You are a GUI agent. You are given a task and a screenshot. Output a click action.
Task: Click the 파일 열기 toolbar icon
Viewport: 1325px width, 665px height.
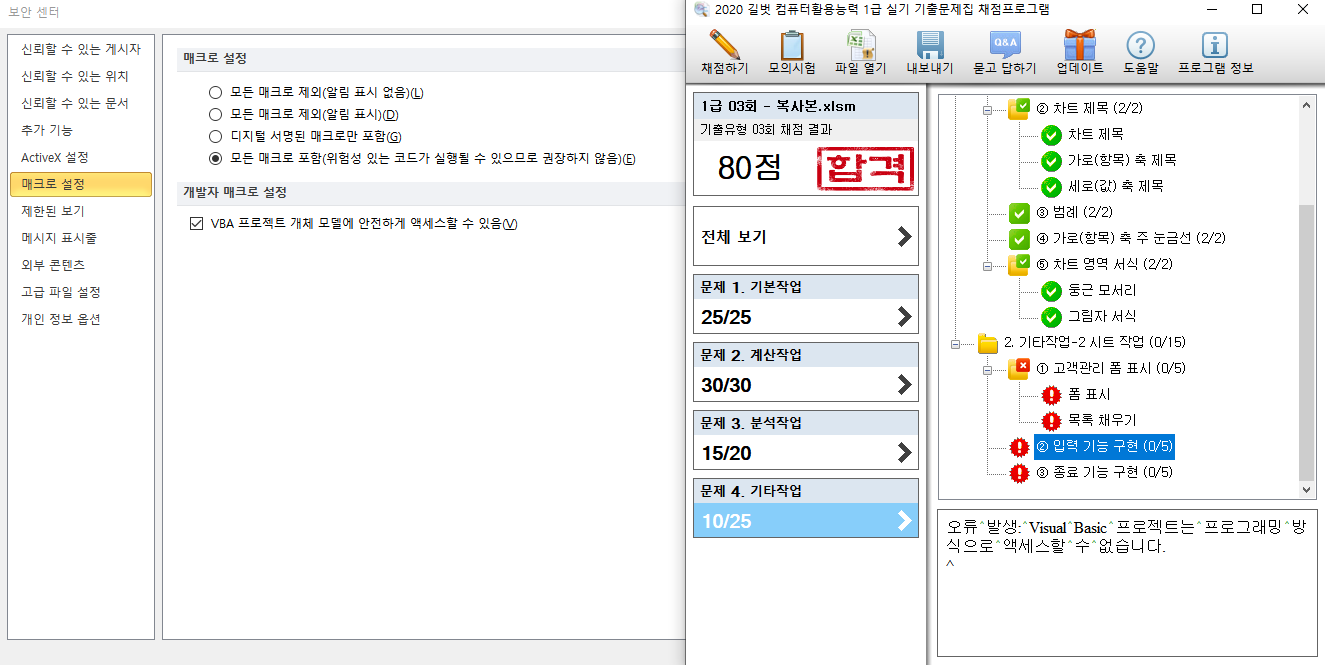[x=861, y=46]
